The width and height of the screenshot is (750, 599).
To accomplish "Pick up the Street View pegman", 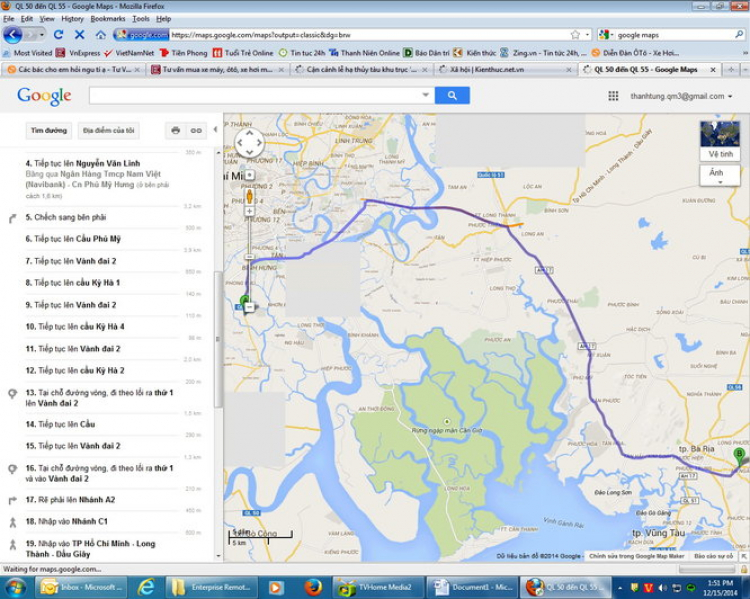I will (249, 196).
